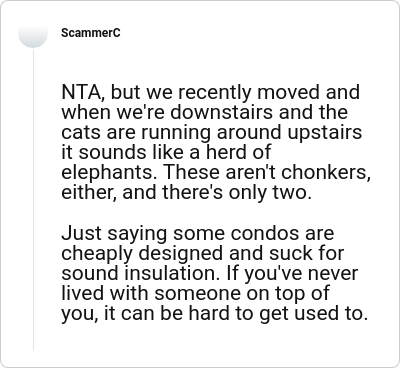Click the phrase cheaply designed
Screen dimensions: 400x368
[143, 253]
